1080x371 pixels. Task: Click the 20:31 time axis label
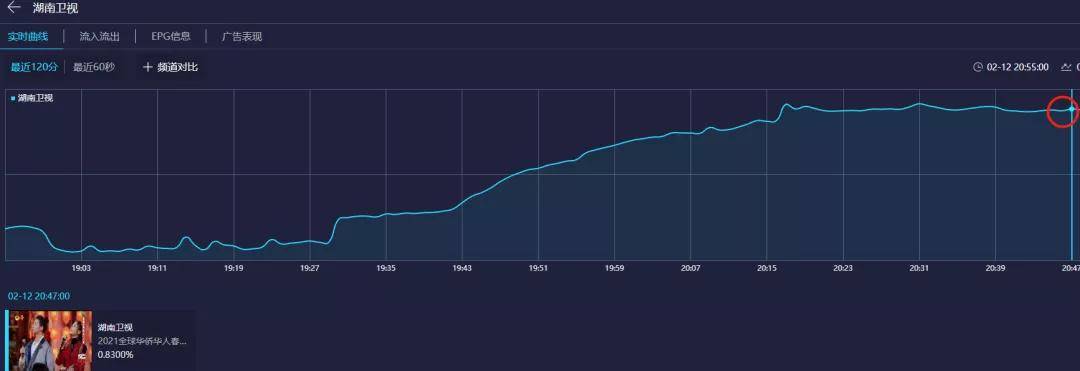coord(919,268)
